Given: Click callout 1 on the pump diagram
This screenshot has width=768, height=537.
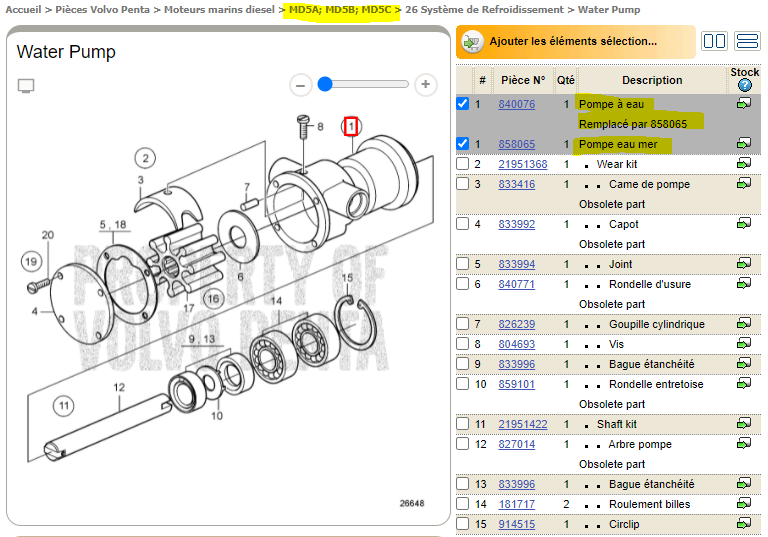Looking at the screenshot, I should point(351,126).
